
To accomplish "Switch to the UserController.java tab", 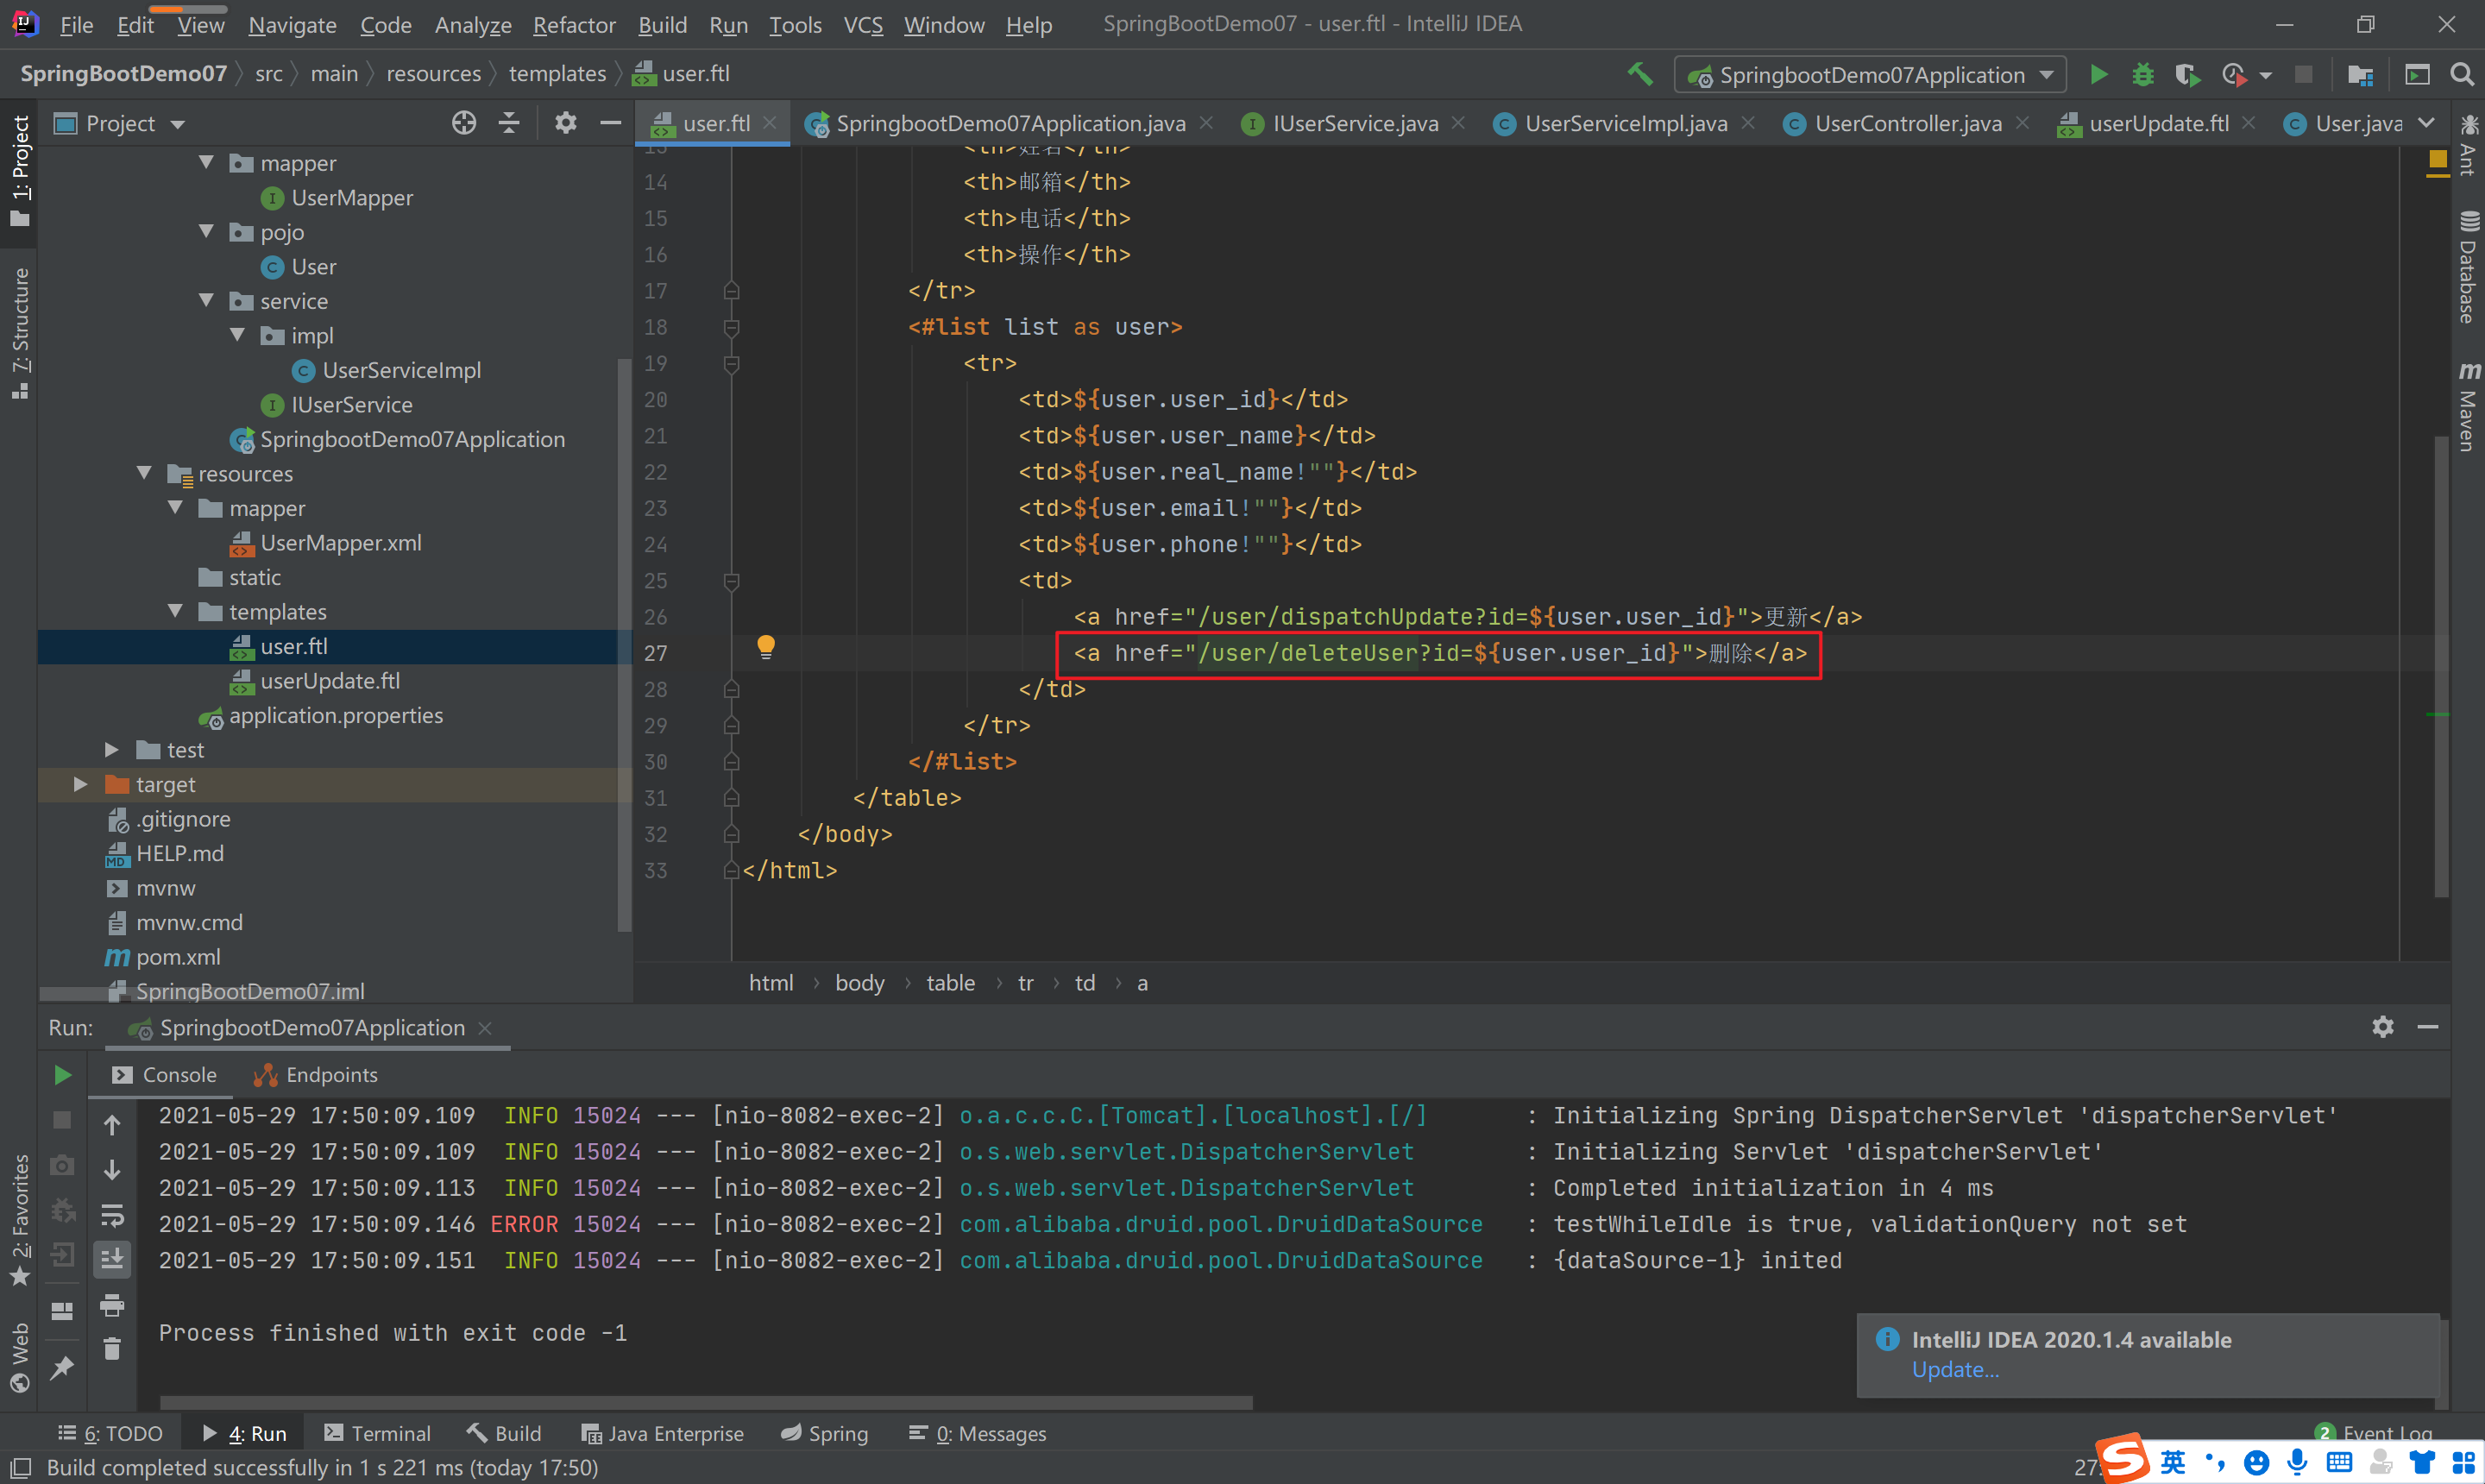I will click(x=1907, y=123).
